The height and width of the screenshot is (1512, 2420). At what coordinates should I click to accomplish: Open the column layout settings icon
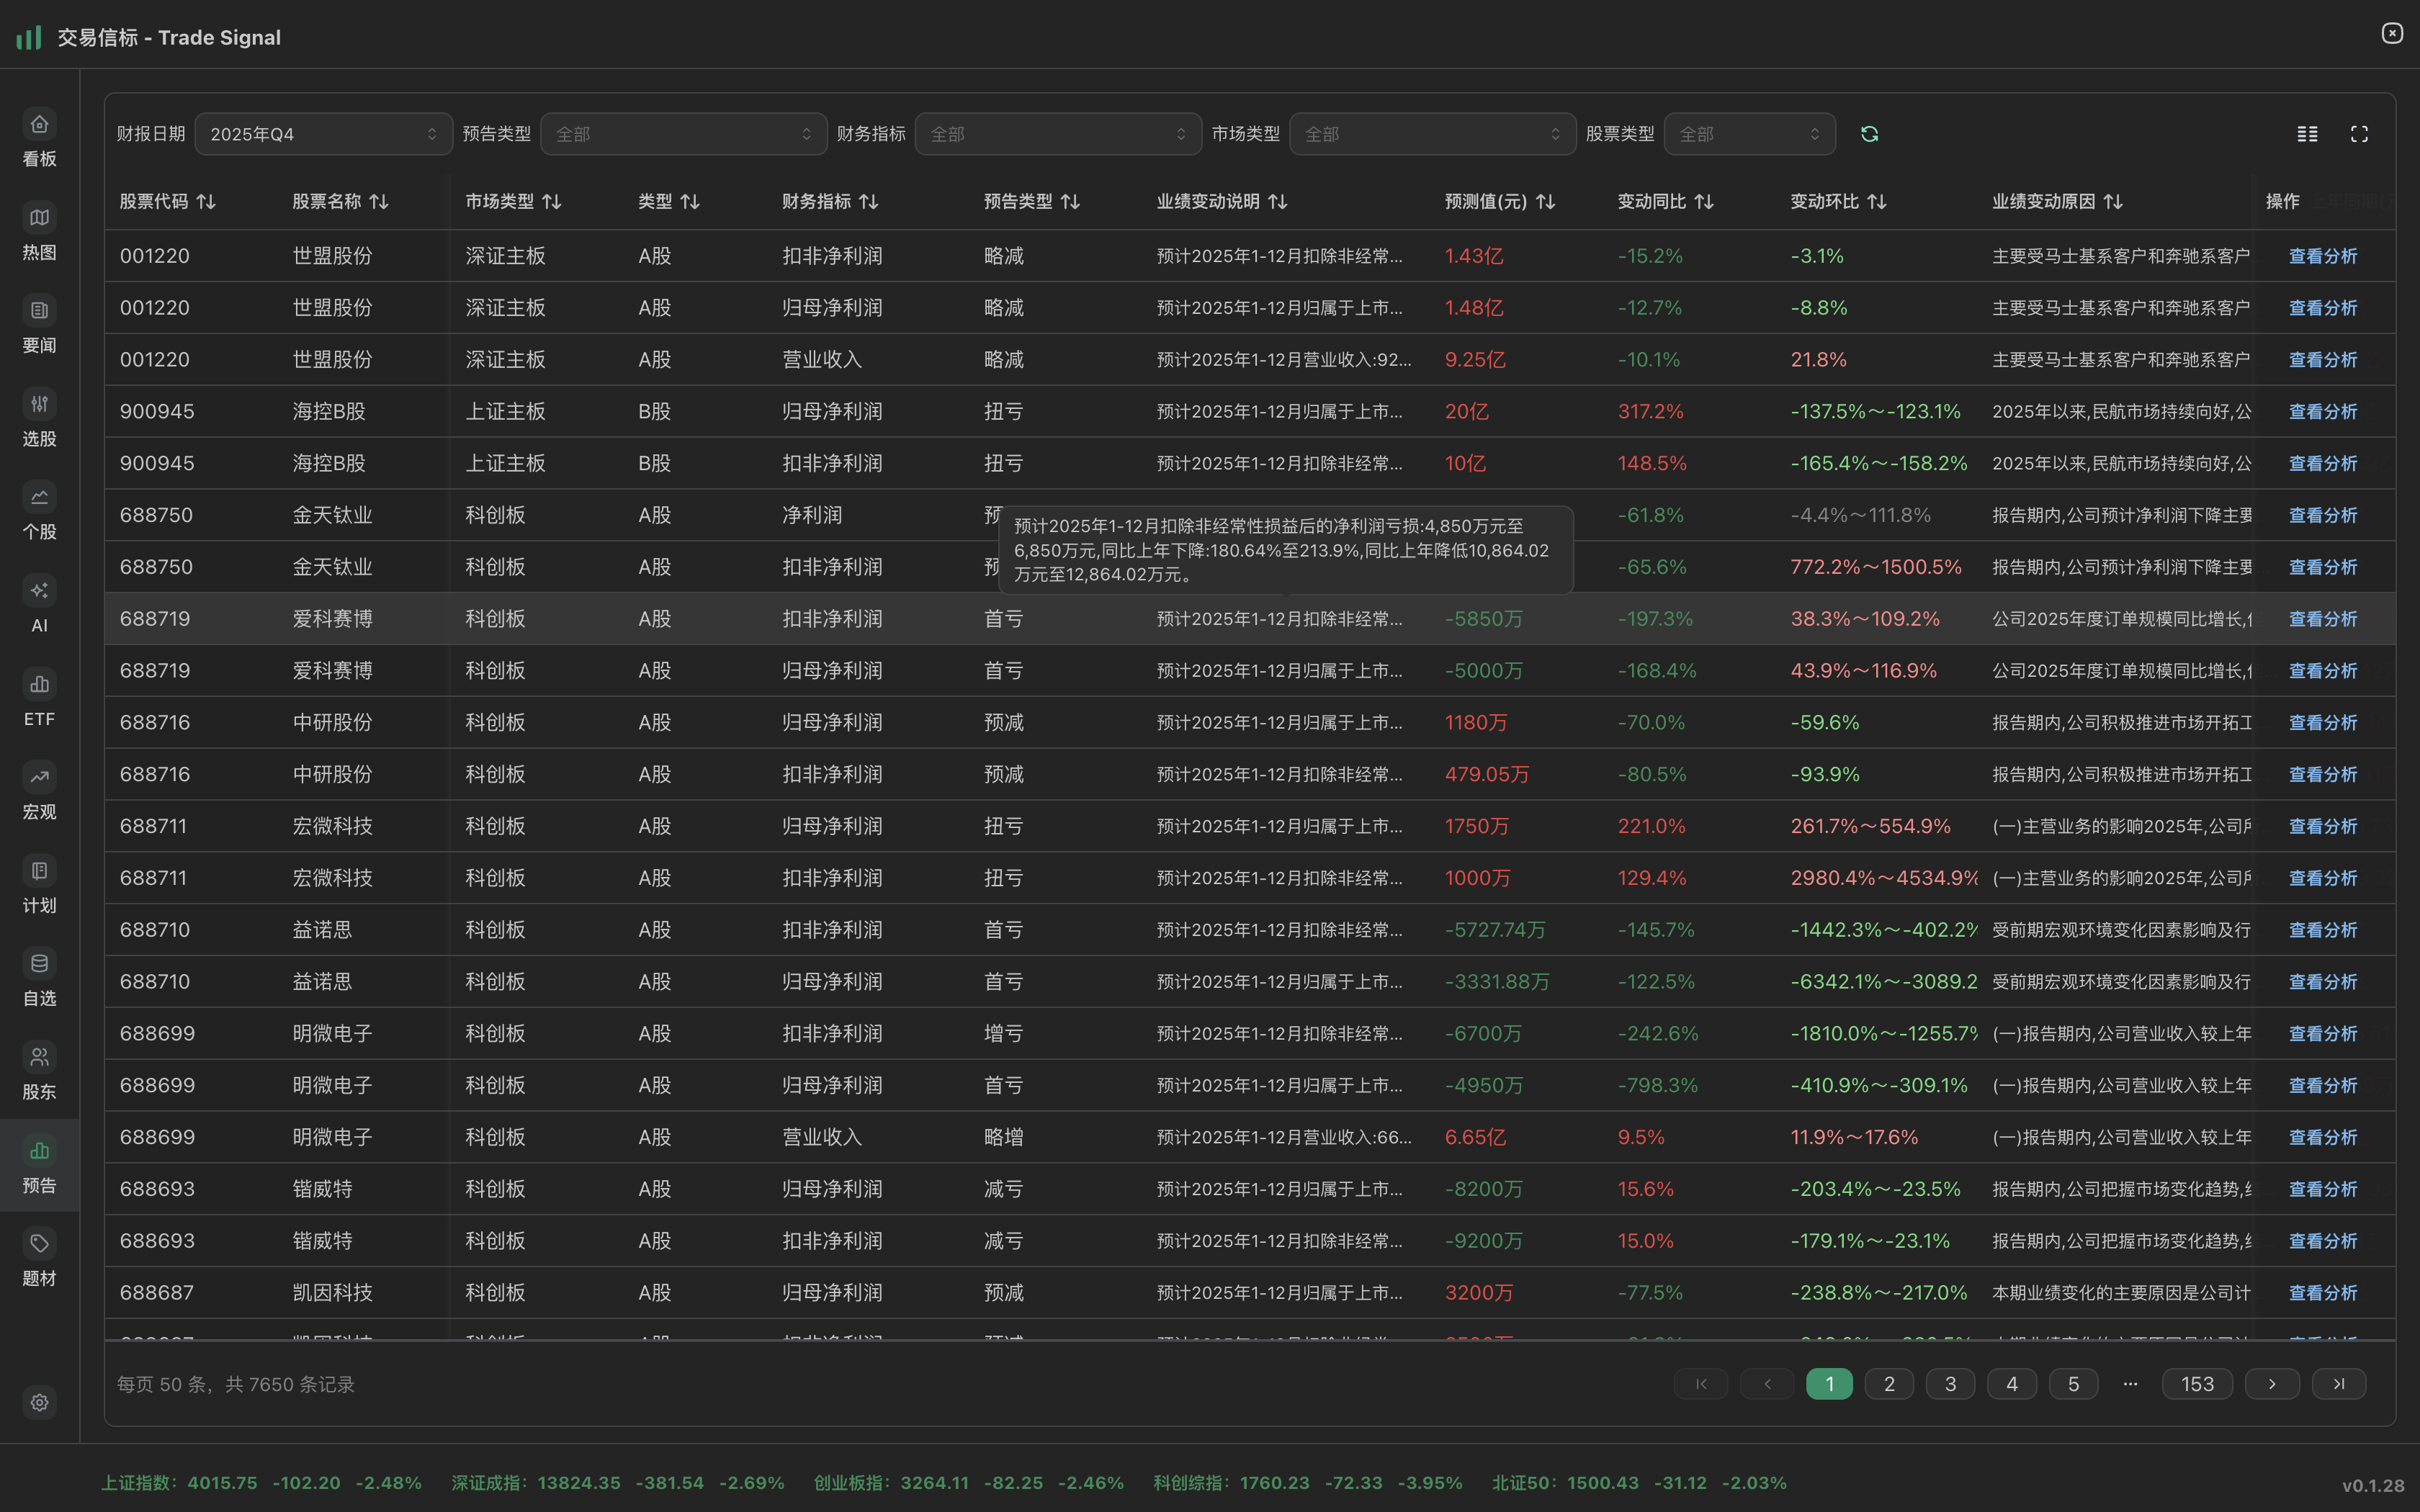click(x=2307, y=134)
